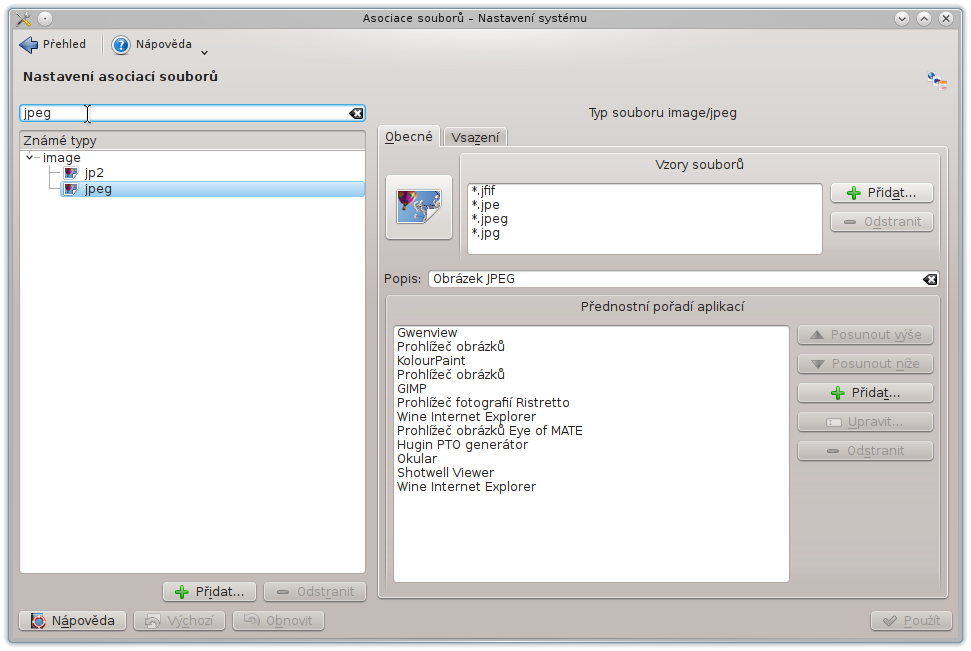Click Přidat below the known types tree
Screen dimensions: 971x651
pos(210,592)
